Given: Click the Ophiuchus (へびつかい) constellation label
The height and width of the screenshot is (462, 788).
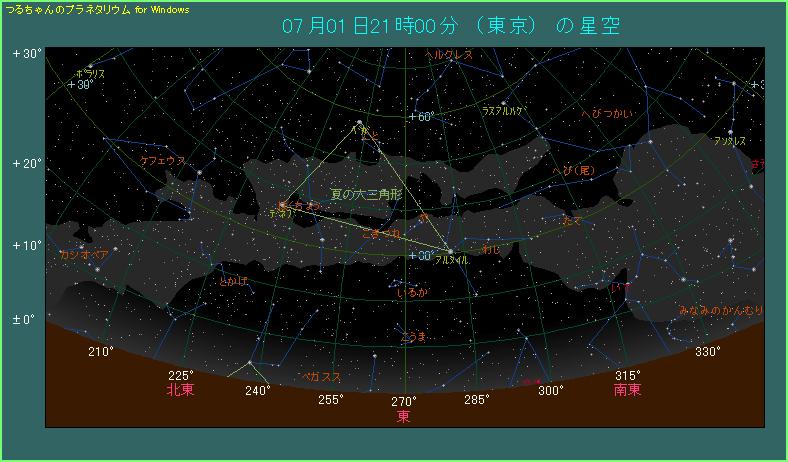Looking at the screenshot, I should tap(607, 114).
